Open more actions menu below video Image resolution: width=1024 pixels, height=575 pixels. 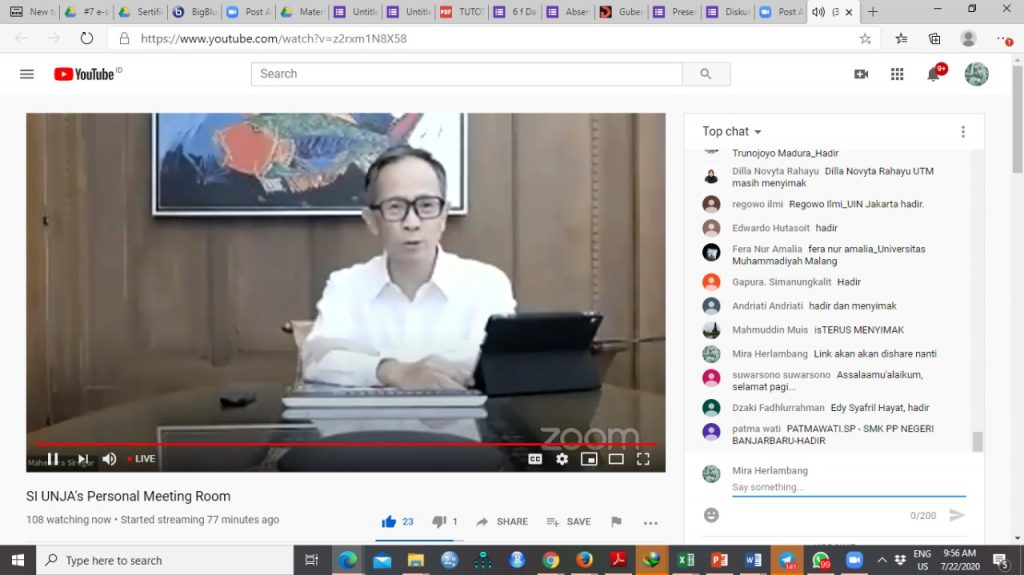(x=650, y=523)
